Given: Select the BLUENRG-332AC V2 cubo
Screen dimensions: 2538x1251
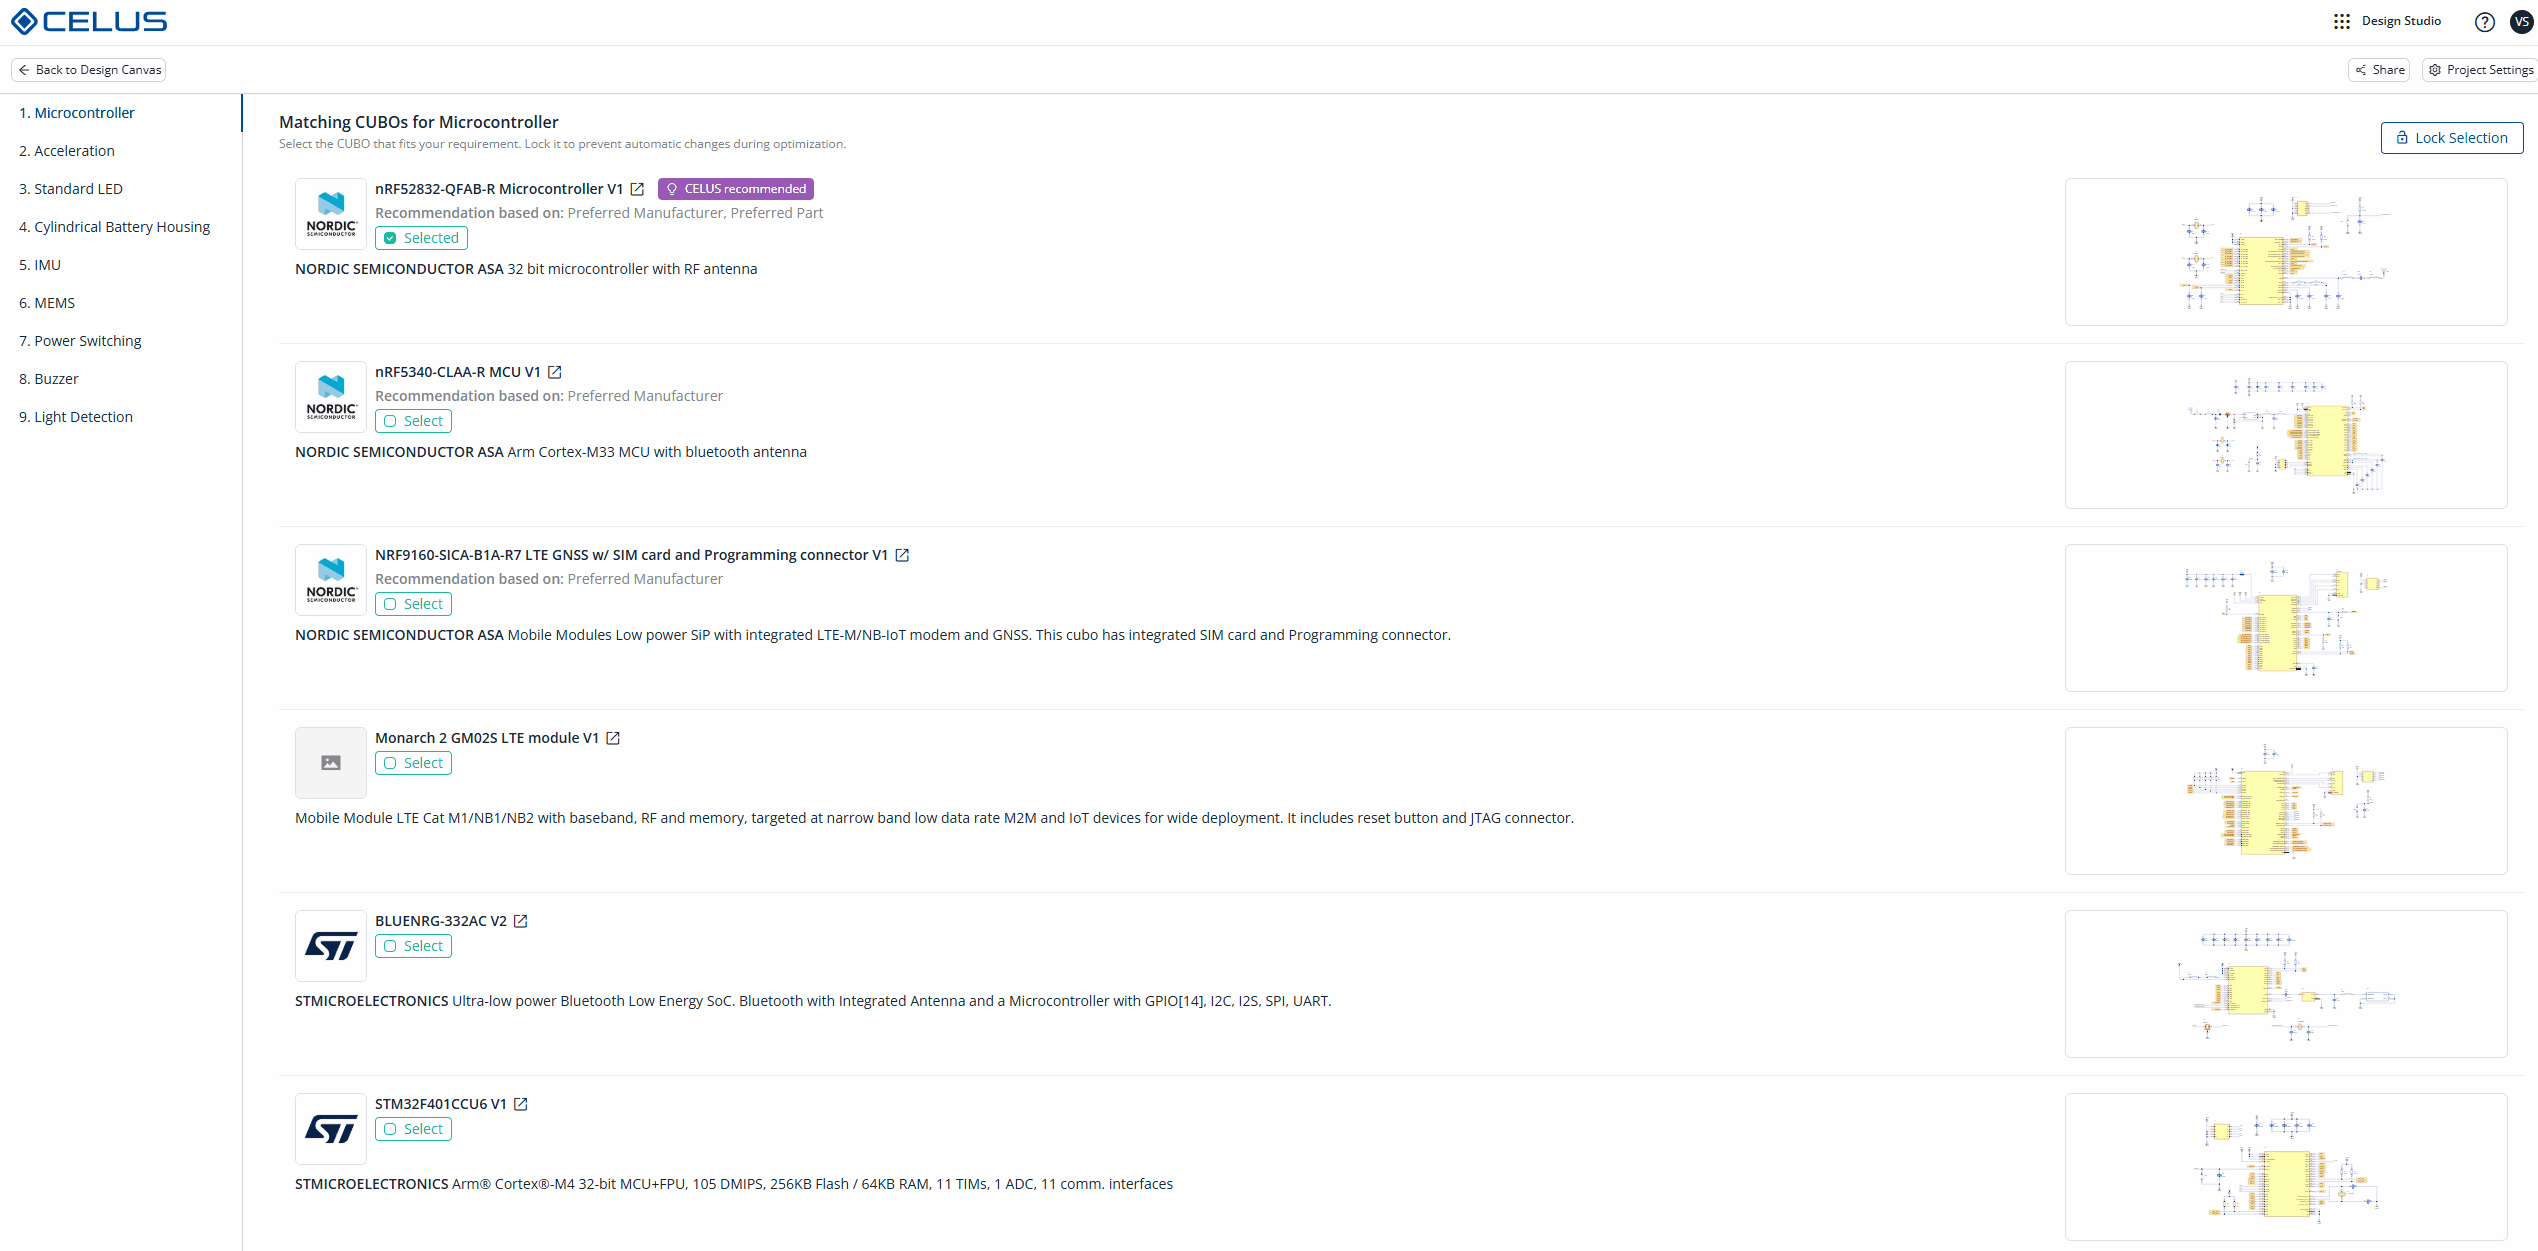Looking at the screenshot, I should point(413,946).
